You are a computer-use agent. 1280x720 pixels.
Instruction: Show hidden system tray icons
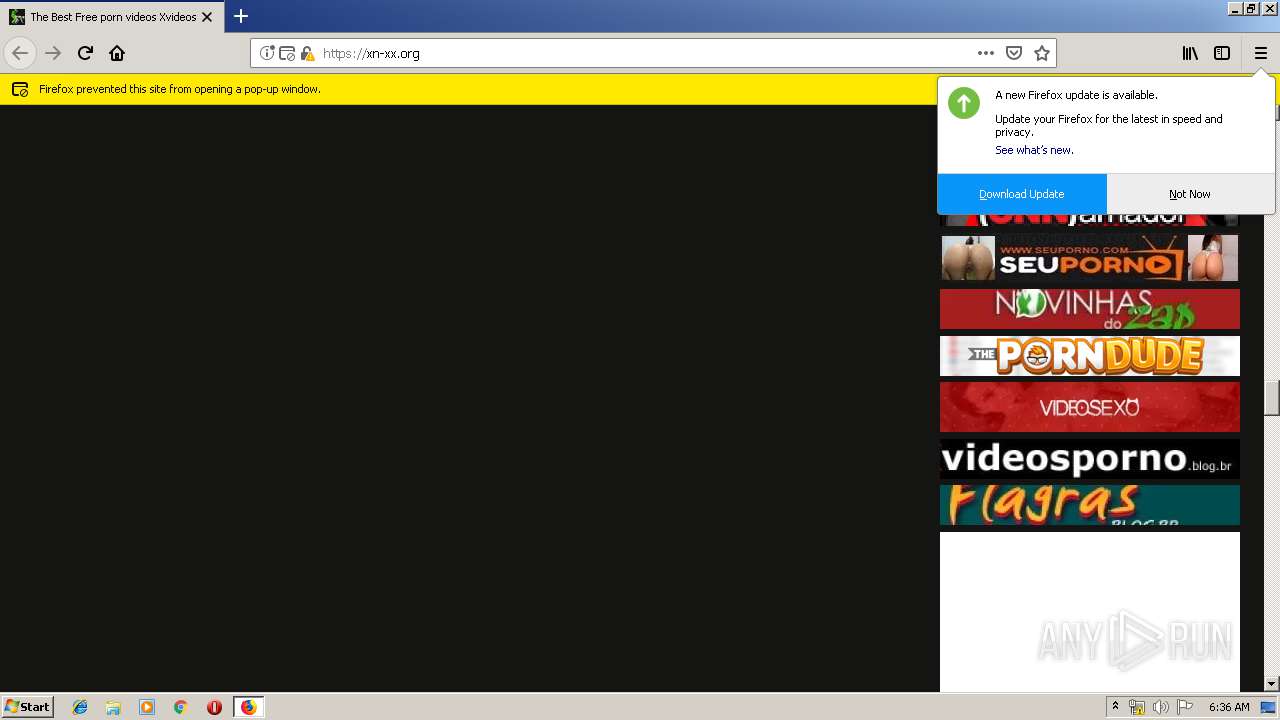[1115, 707]
